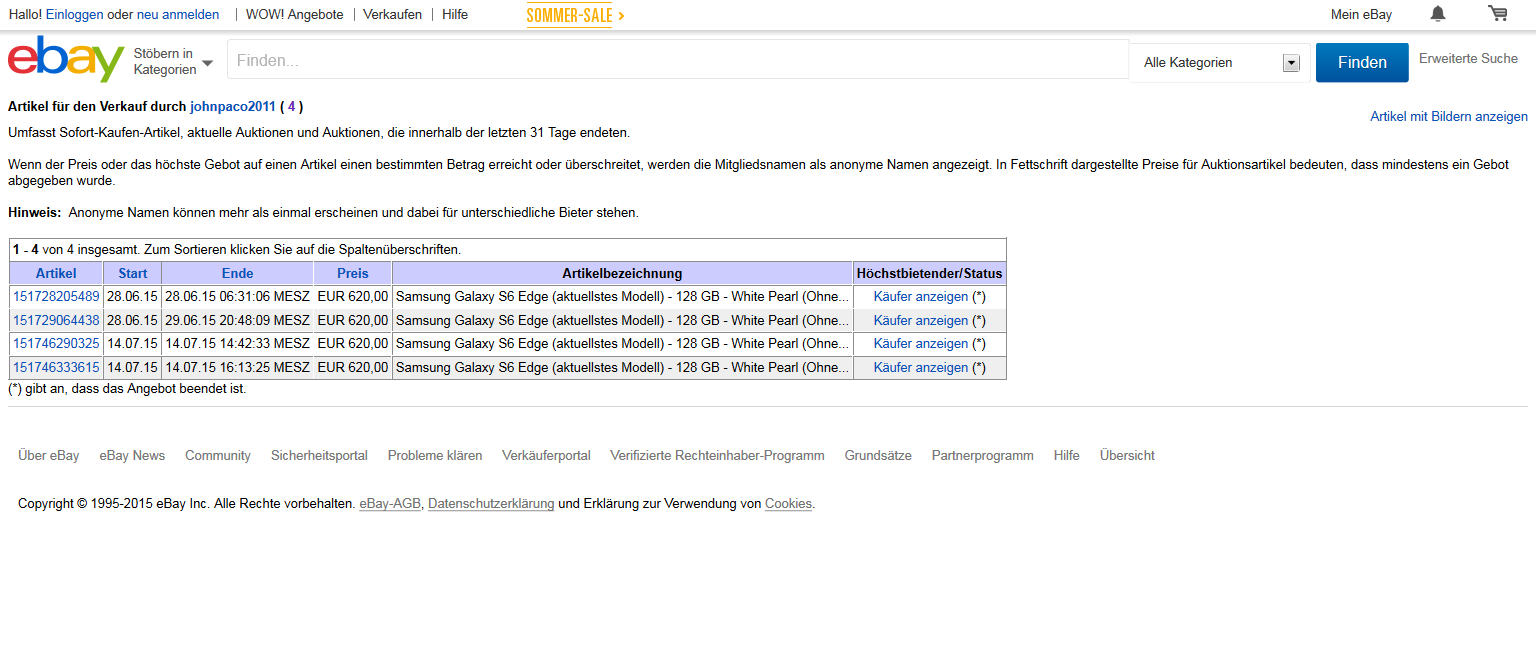Open item 151728205489

tap(56, 297)
